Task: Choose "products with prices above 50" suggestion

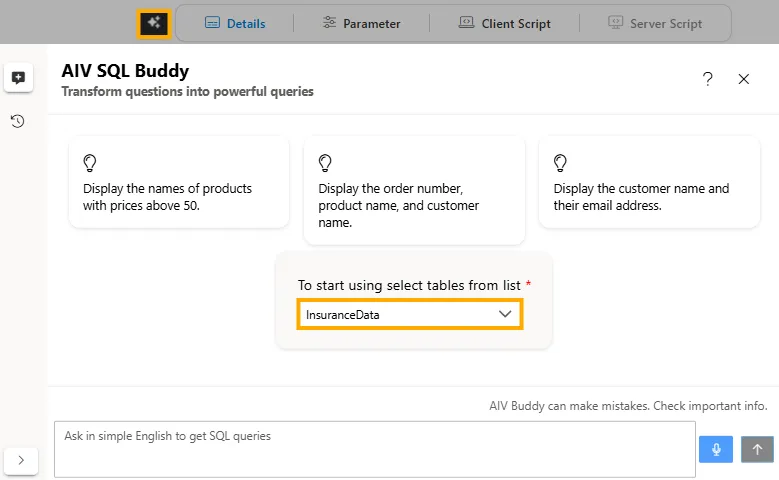Action: [178, 197]
